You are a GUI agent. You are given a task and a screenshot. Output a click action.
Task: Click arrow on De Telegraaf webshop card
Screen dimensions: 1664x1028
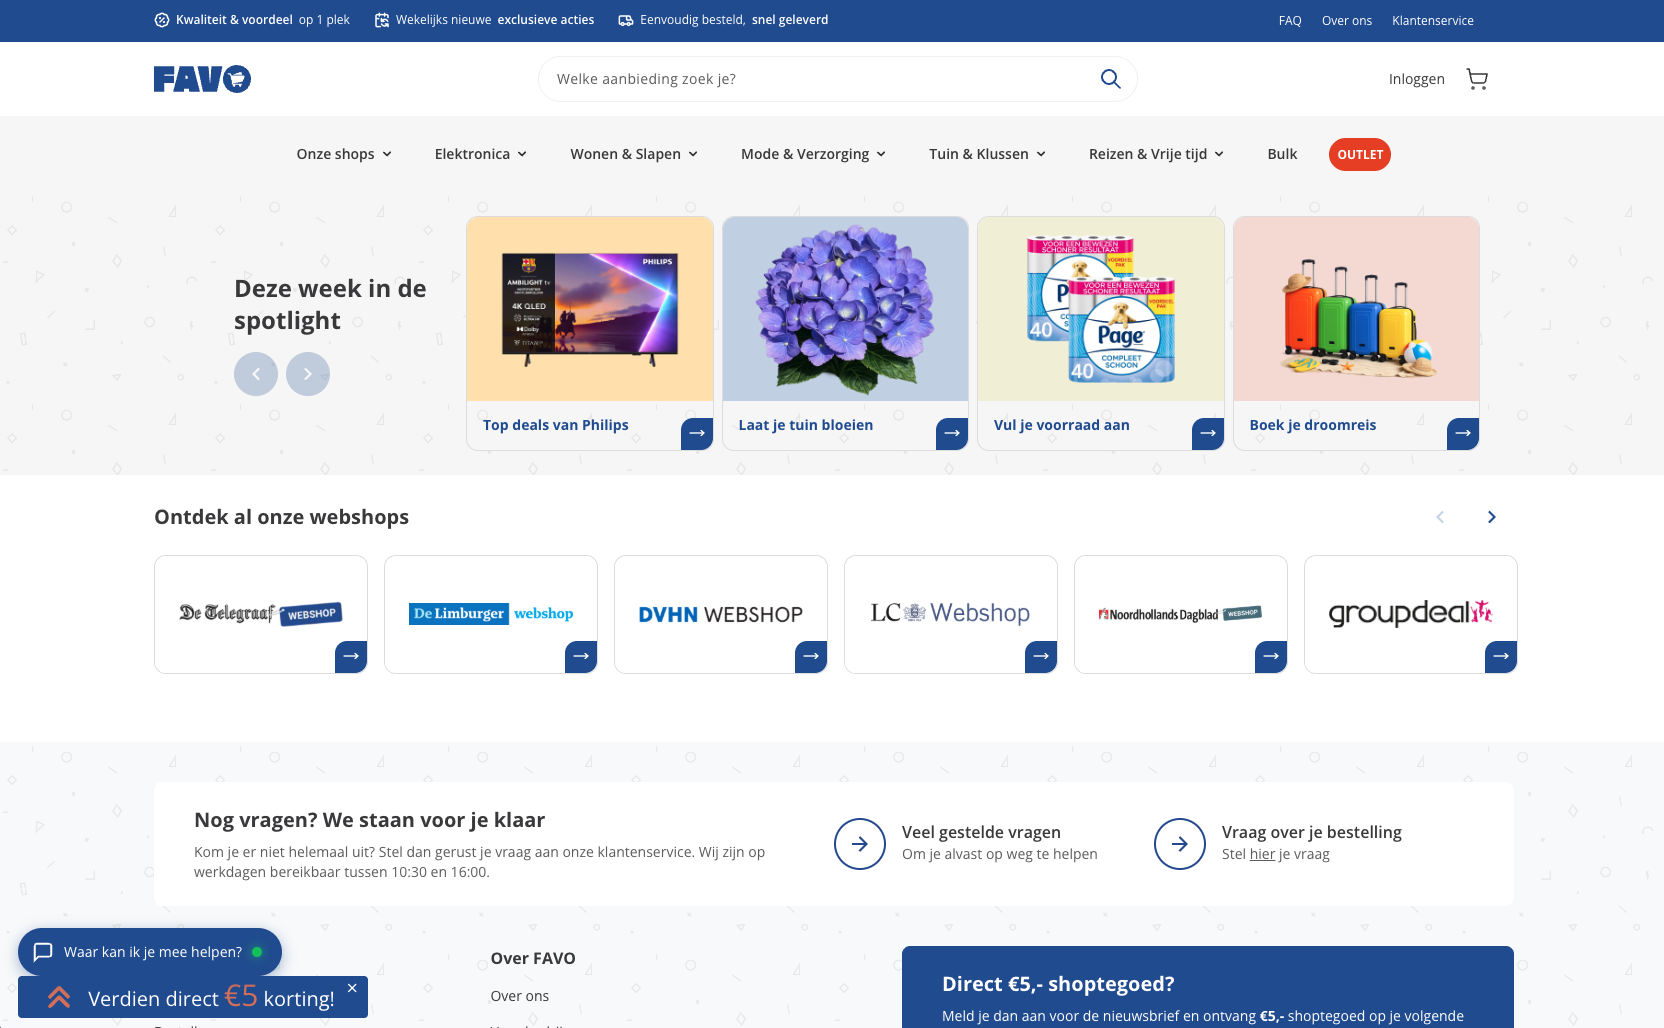point(351,657)
